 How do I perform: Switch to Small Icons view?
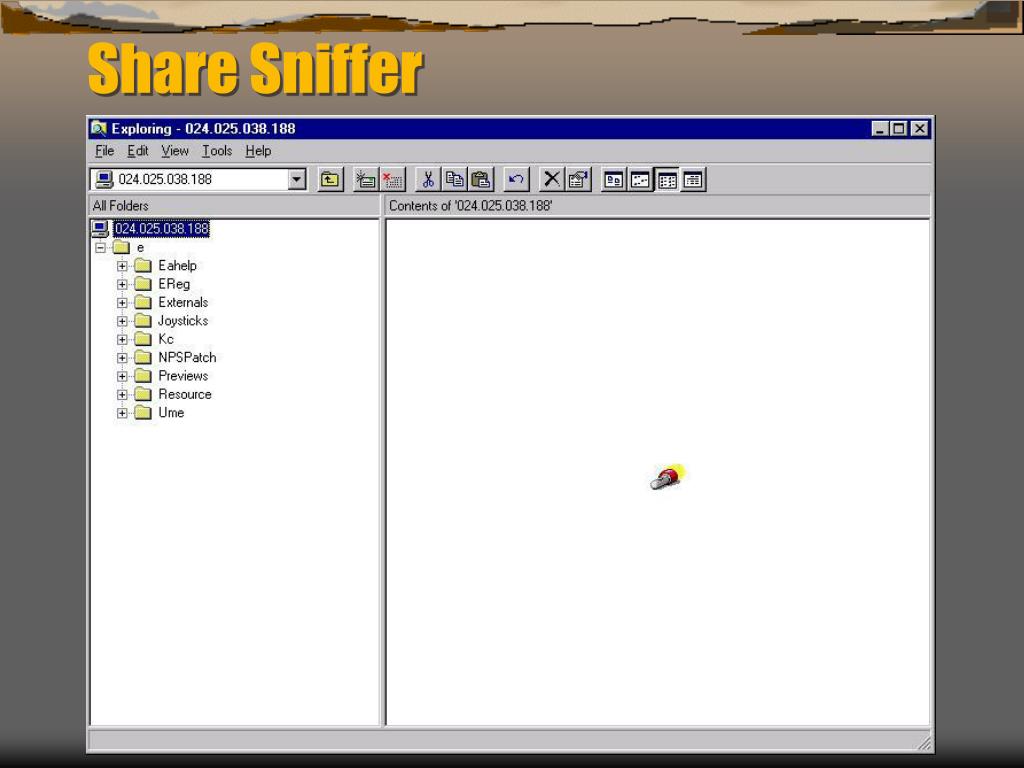640,180
